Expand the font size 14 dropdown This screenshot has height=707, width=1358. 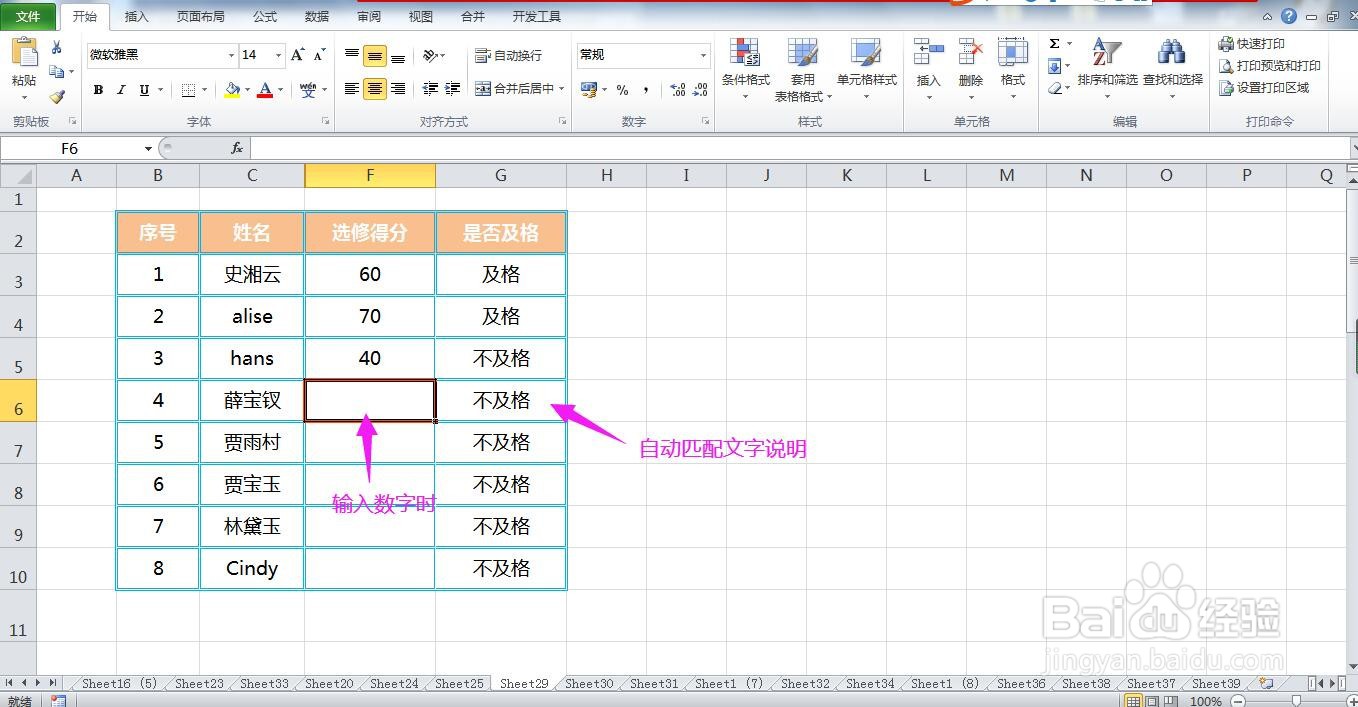click(x=279, y=55)
